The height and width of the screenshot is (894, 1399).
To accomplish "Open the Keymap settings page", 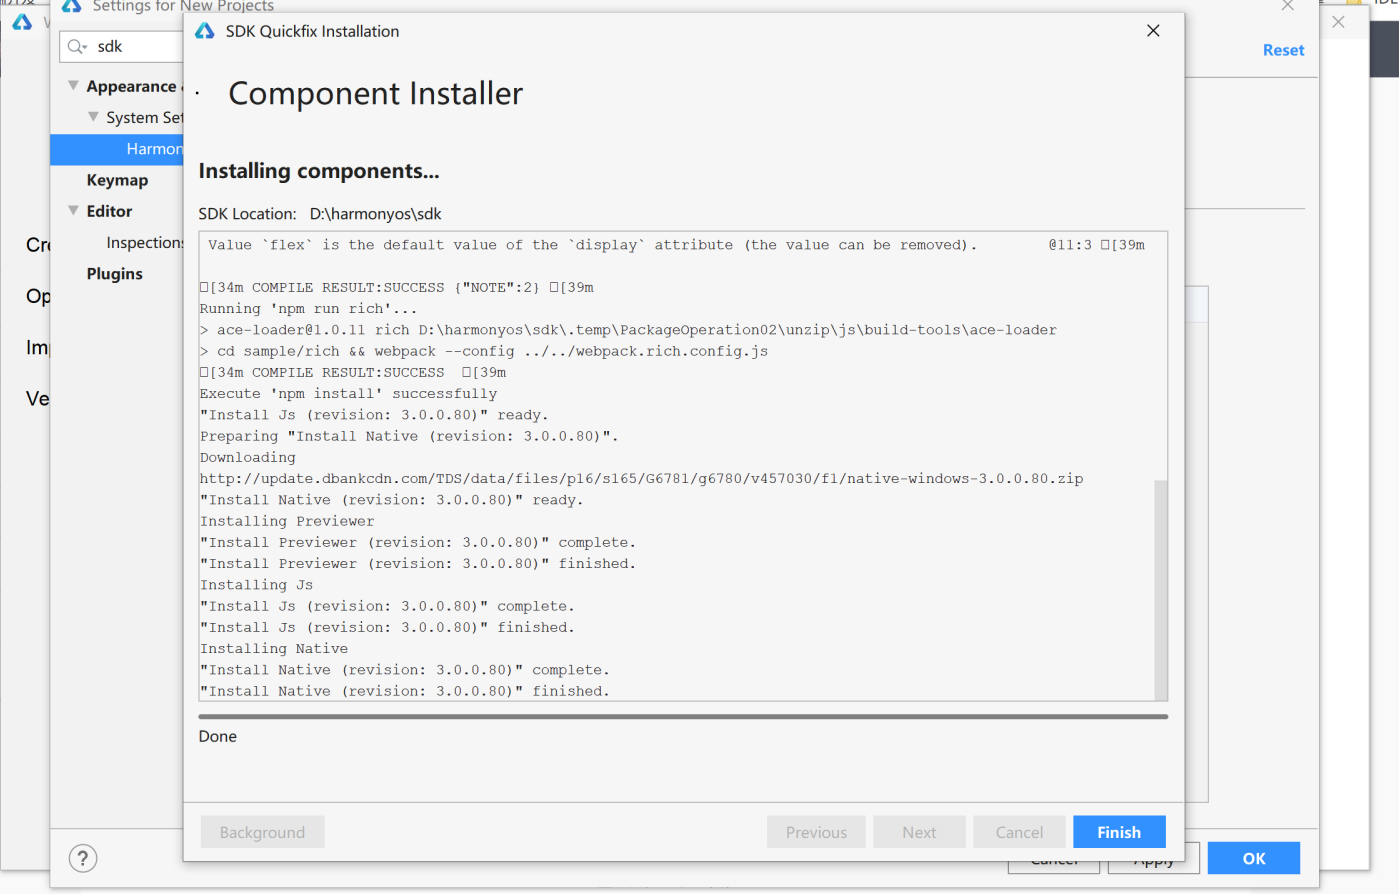I will [117, 180].
